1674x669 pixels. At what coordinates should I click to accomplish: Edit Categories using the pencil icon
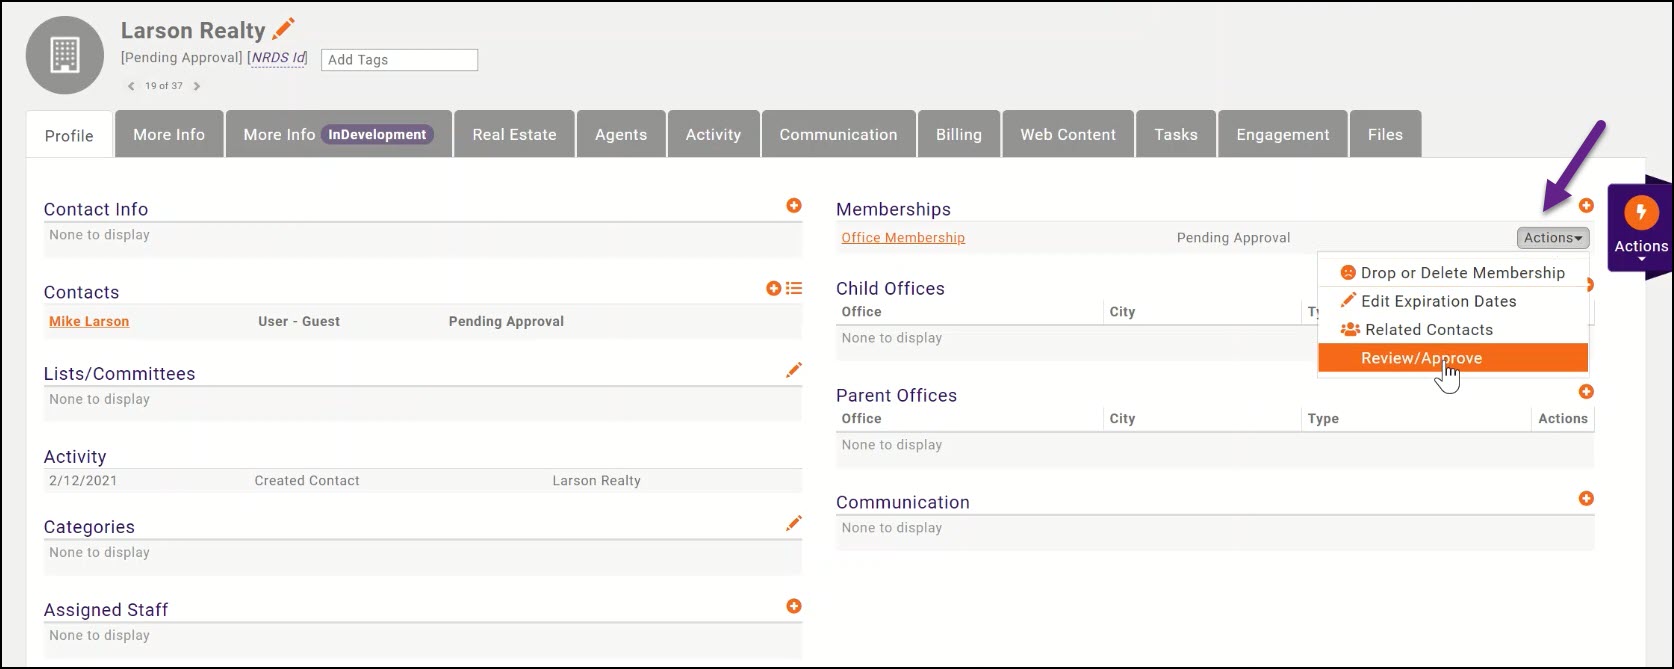click(794, 523)
